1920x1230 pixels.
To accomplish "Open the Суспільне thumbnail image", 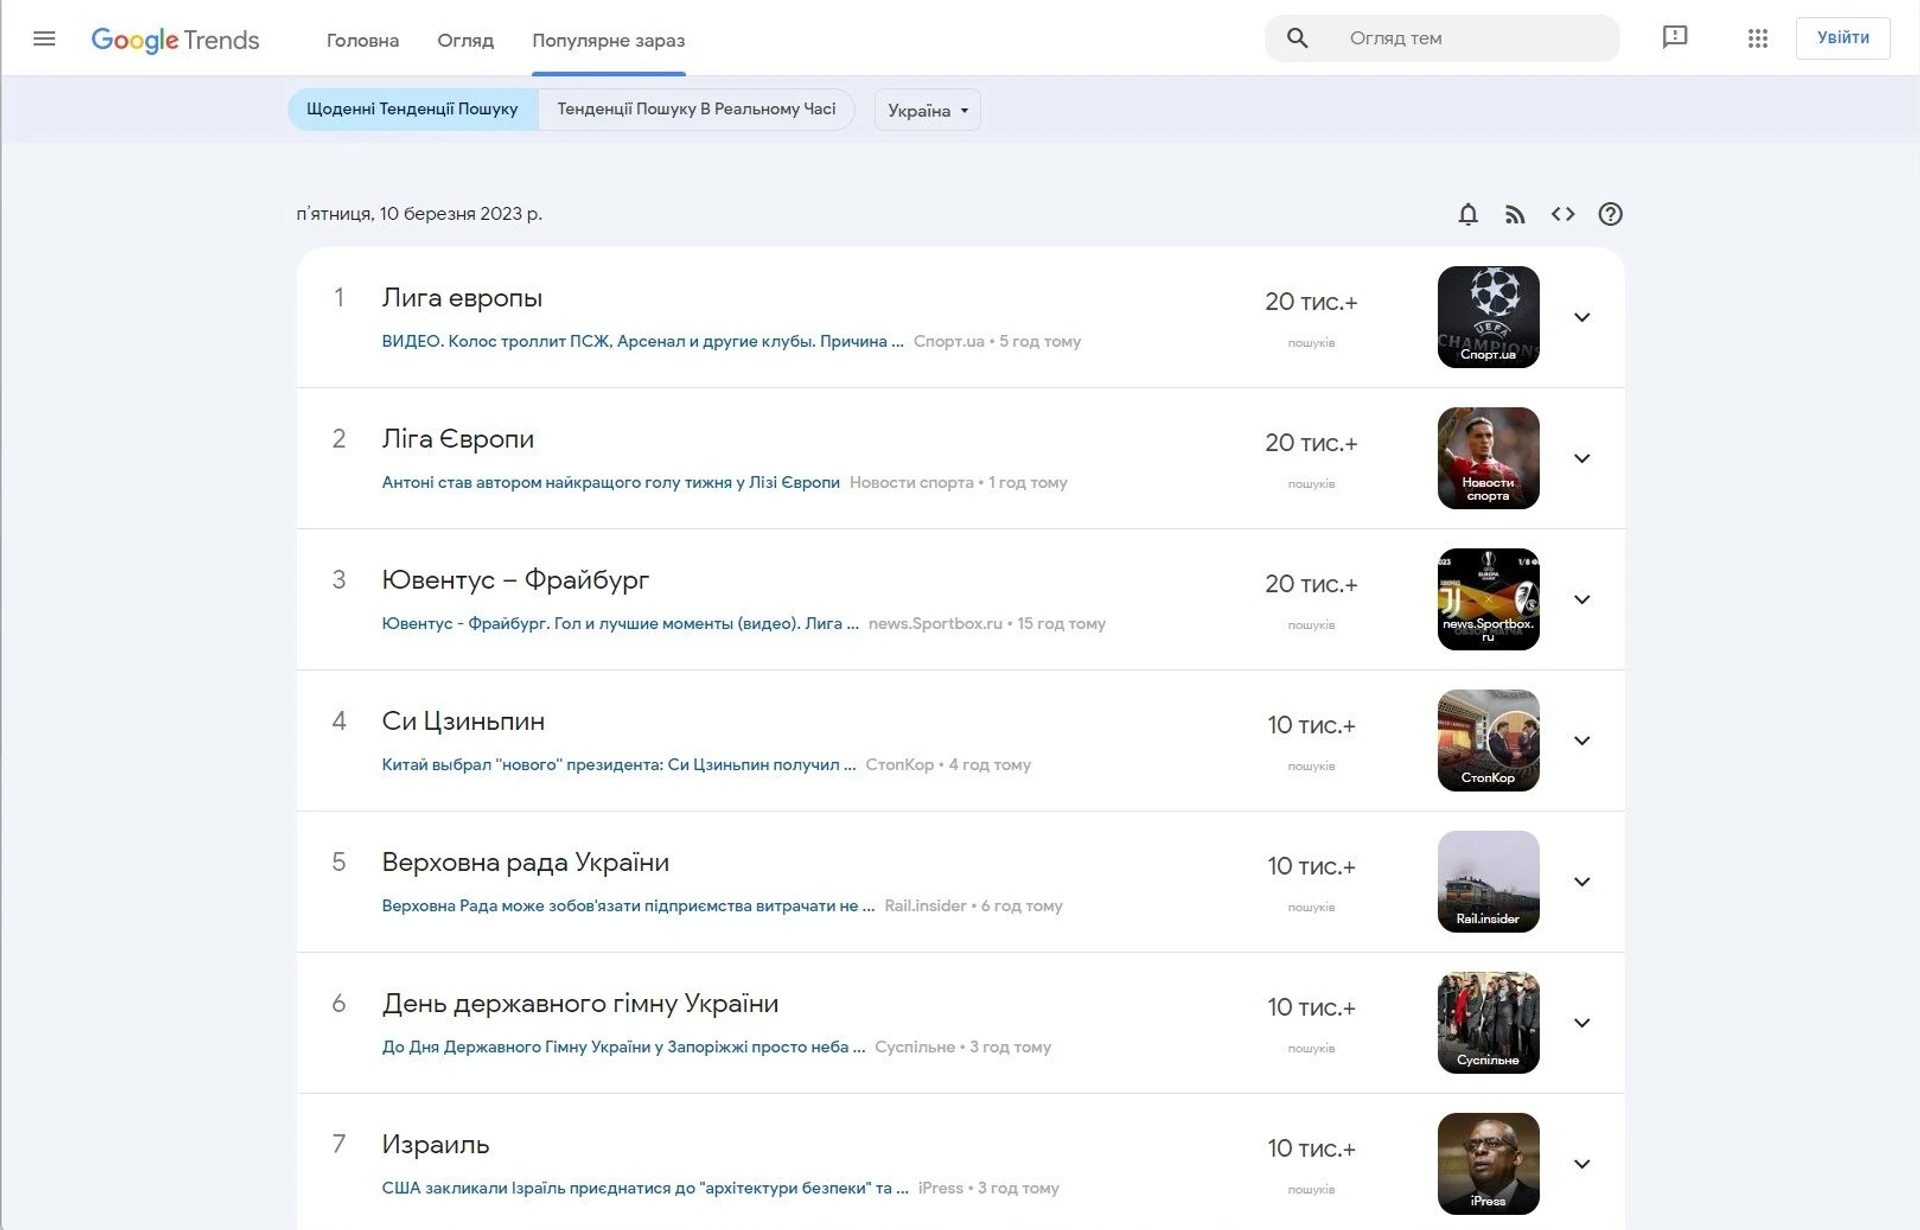I will [1488, 1022].
